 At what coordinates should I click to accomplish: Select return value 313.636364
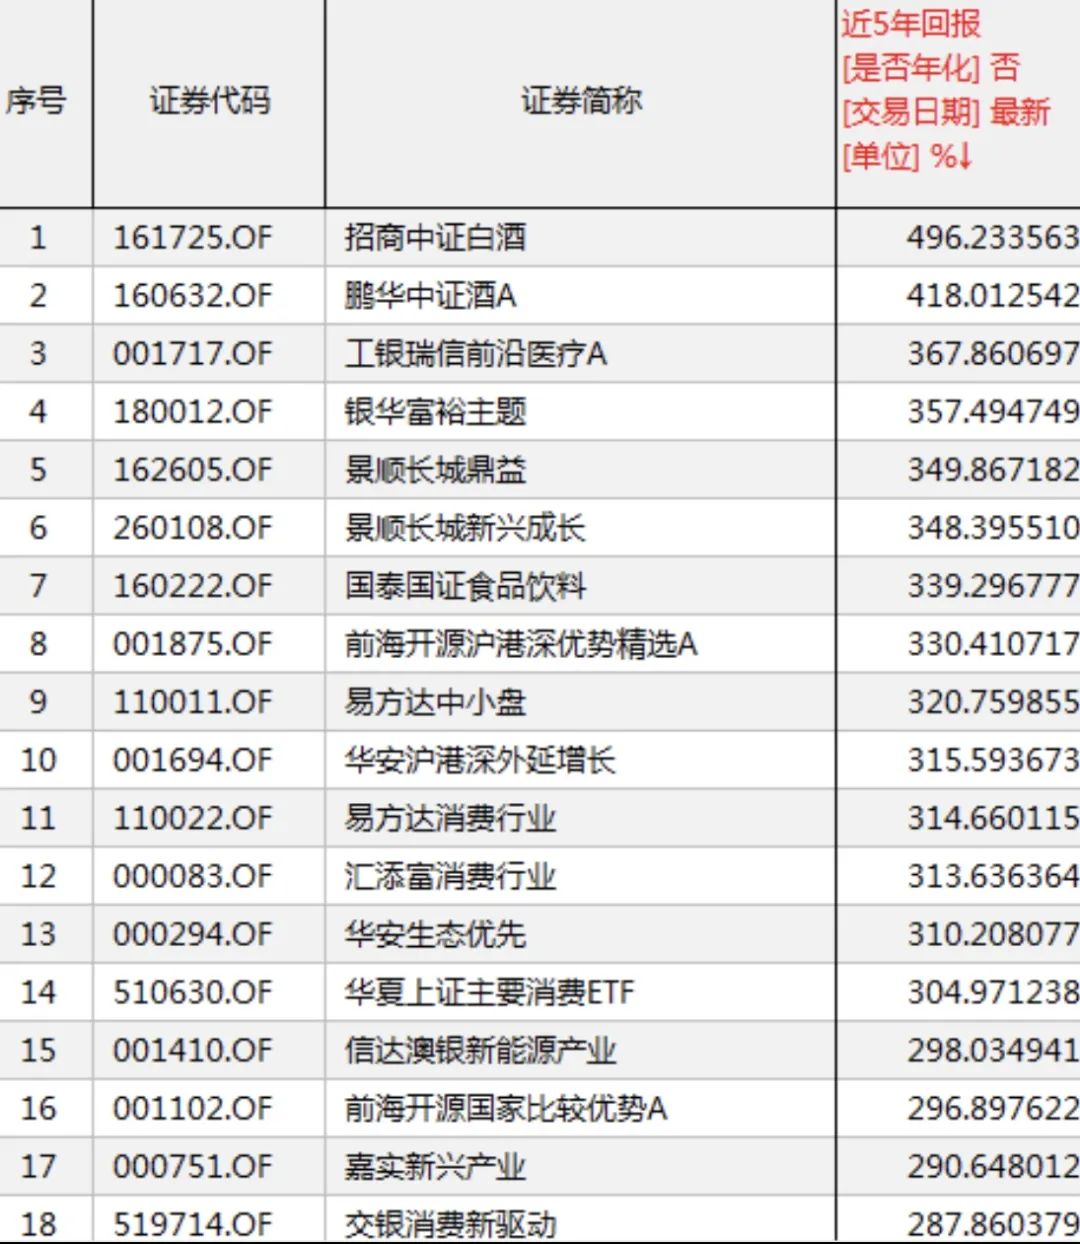click(x=993, y=876)
